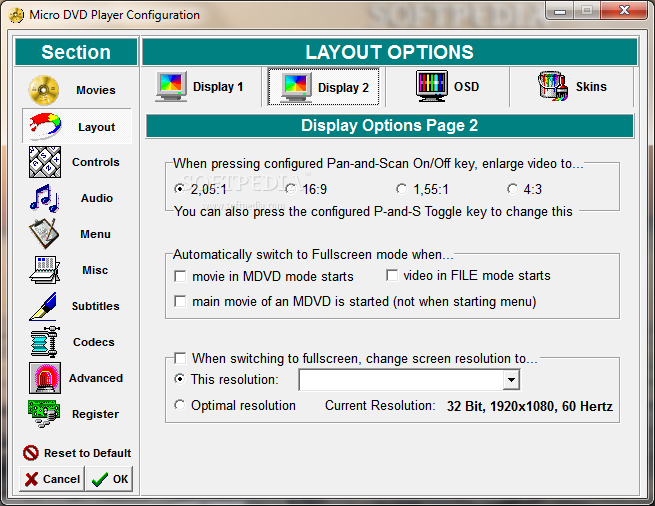Click the Display 1 monitor icon
Screen dimensions: 655x506
(171, 86)
